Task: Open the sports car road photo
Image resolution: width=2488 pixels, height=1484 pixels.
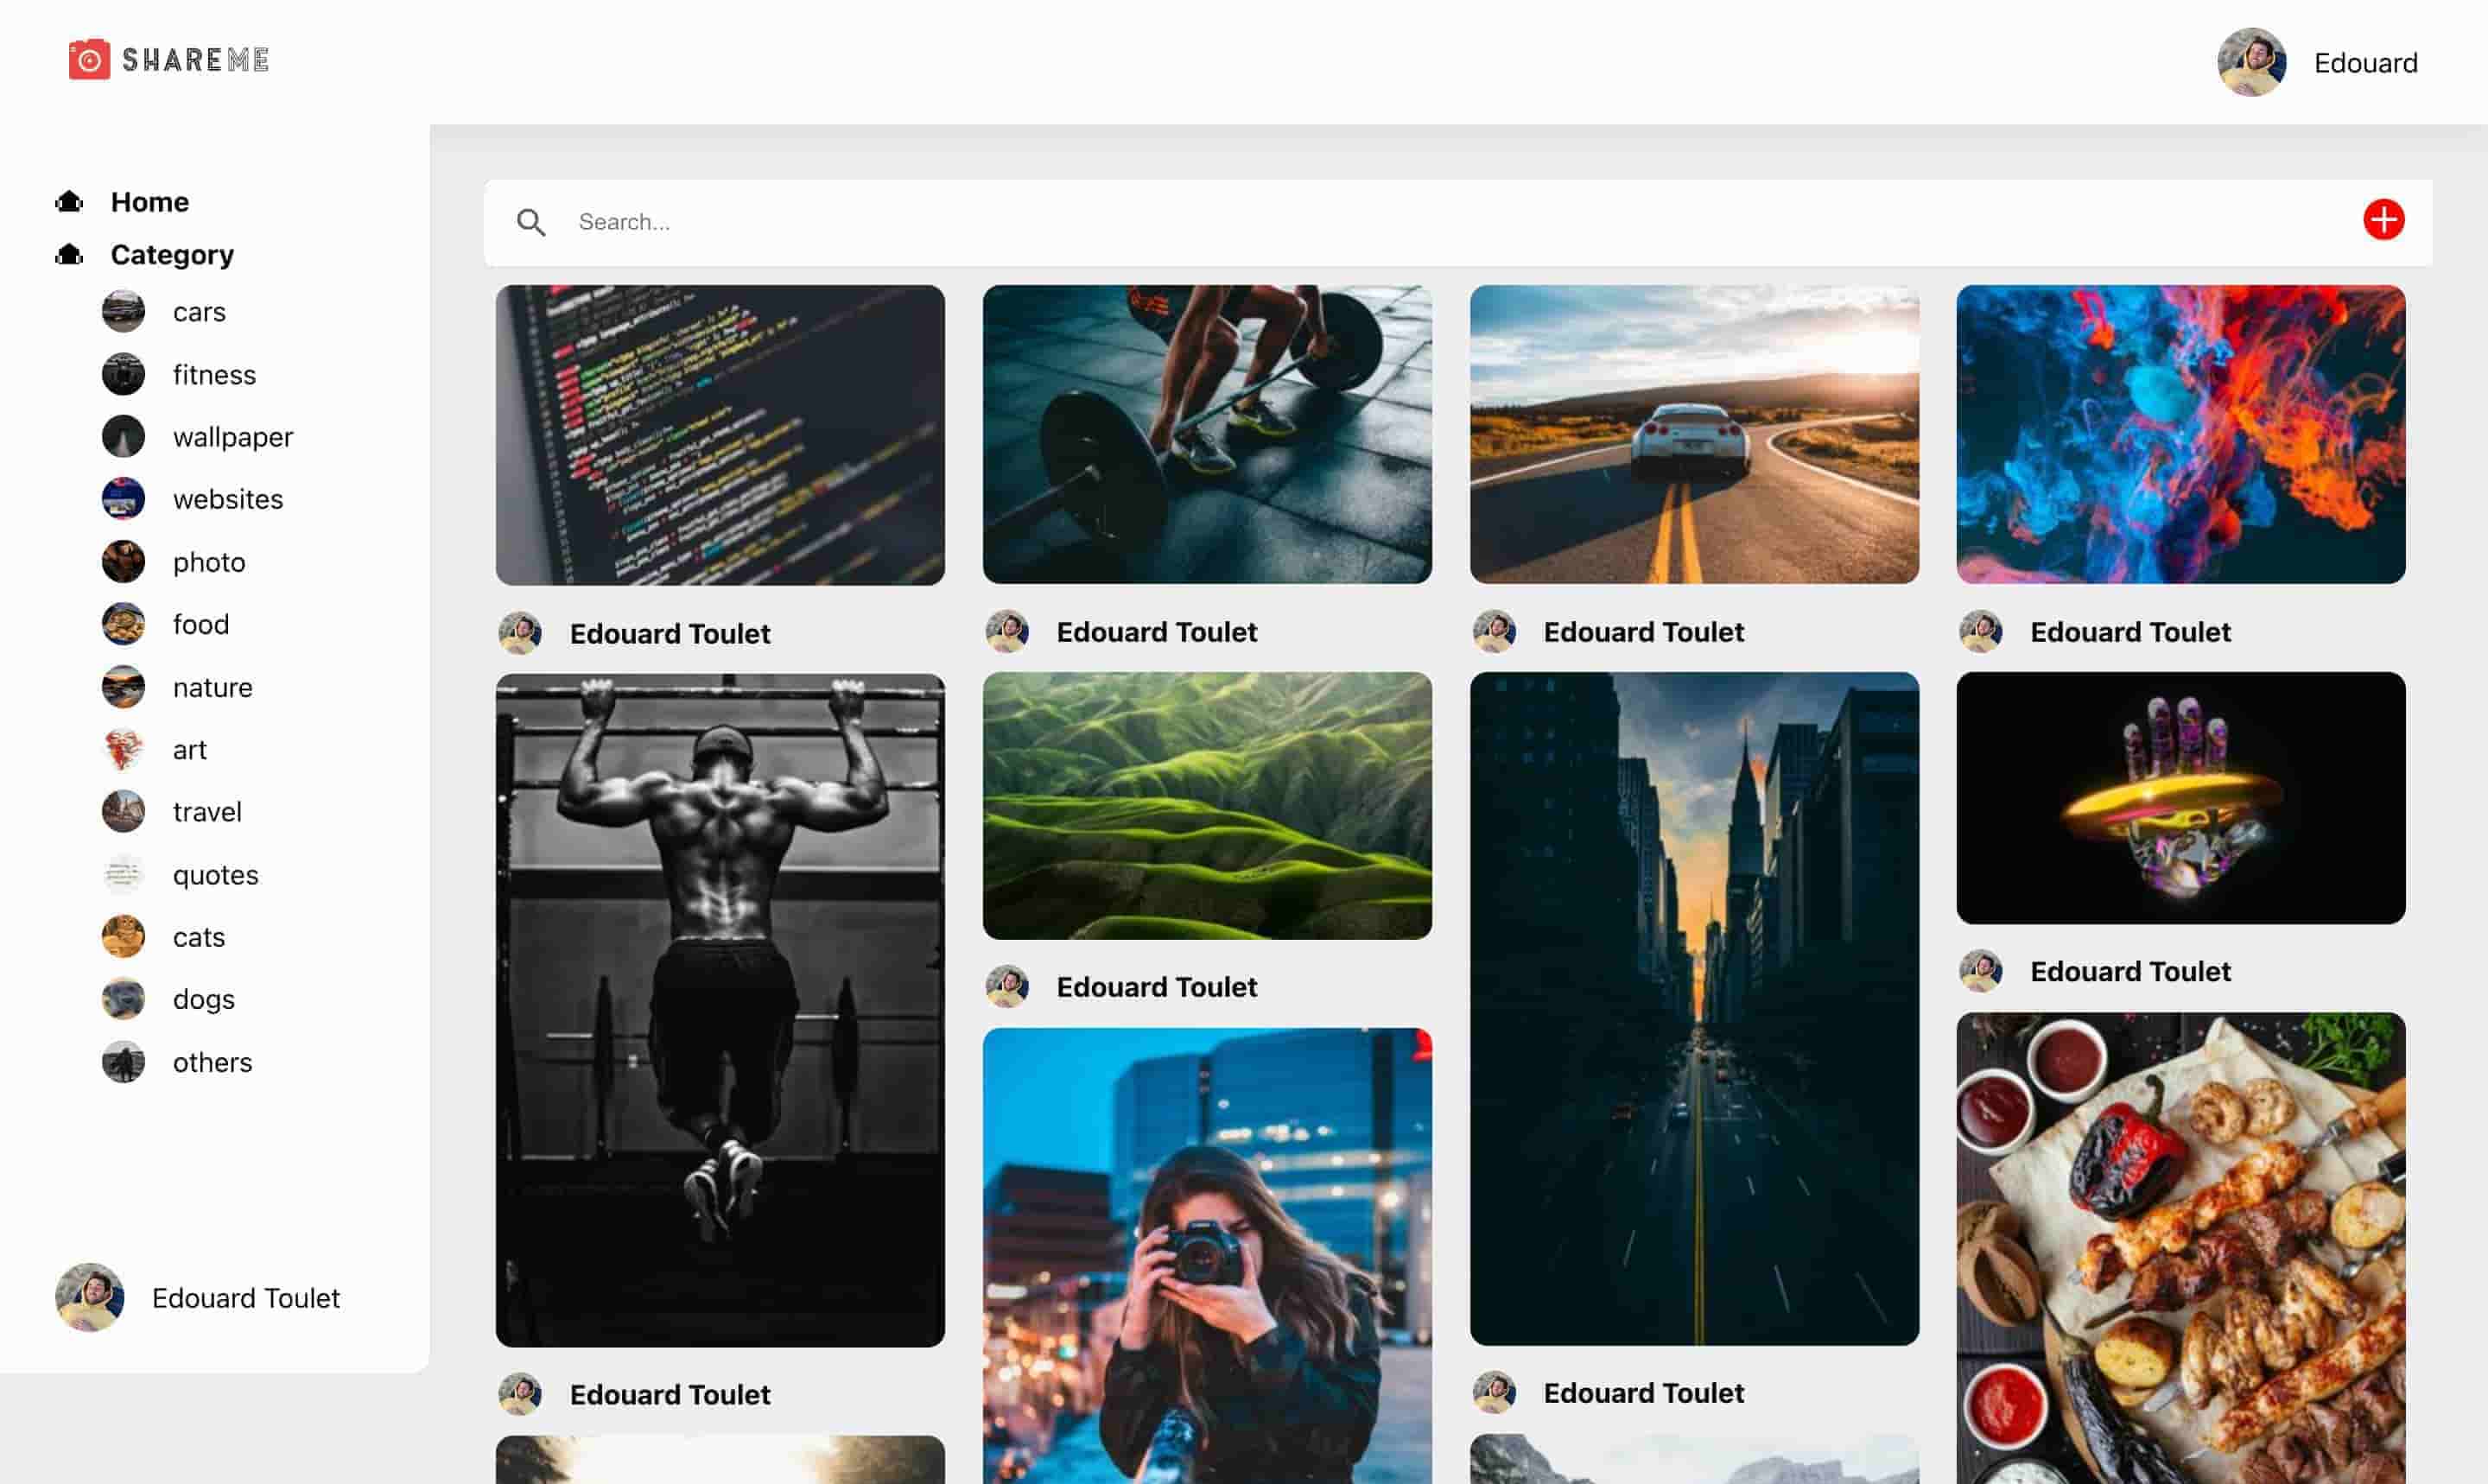Action: [1694, 435]
